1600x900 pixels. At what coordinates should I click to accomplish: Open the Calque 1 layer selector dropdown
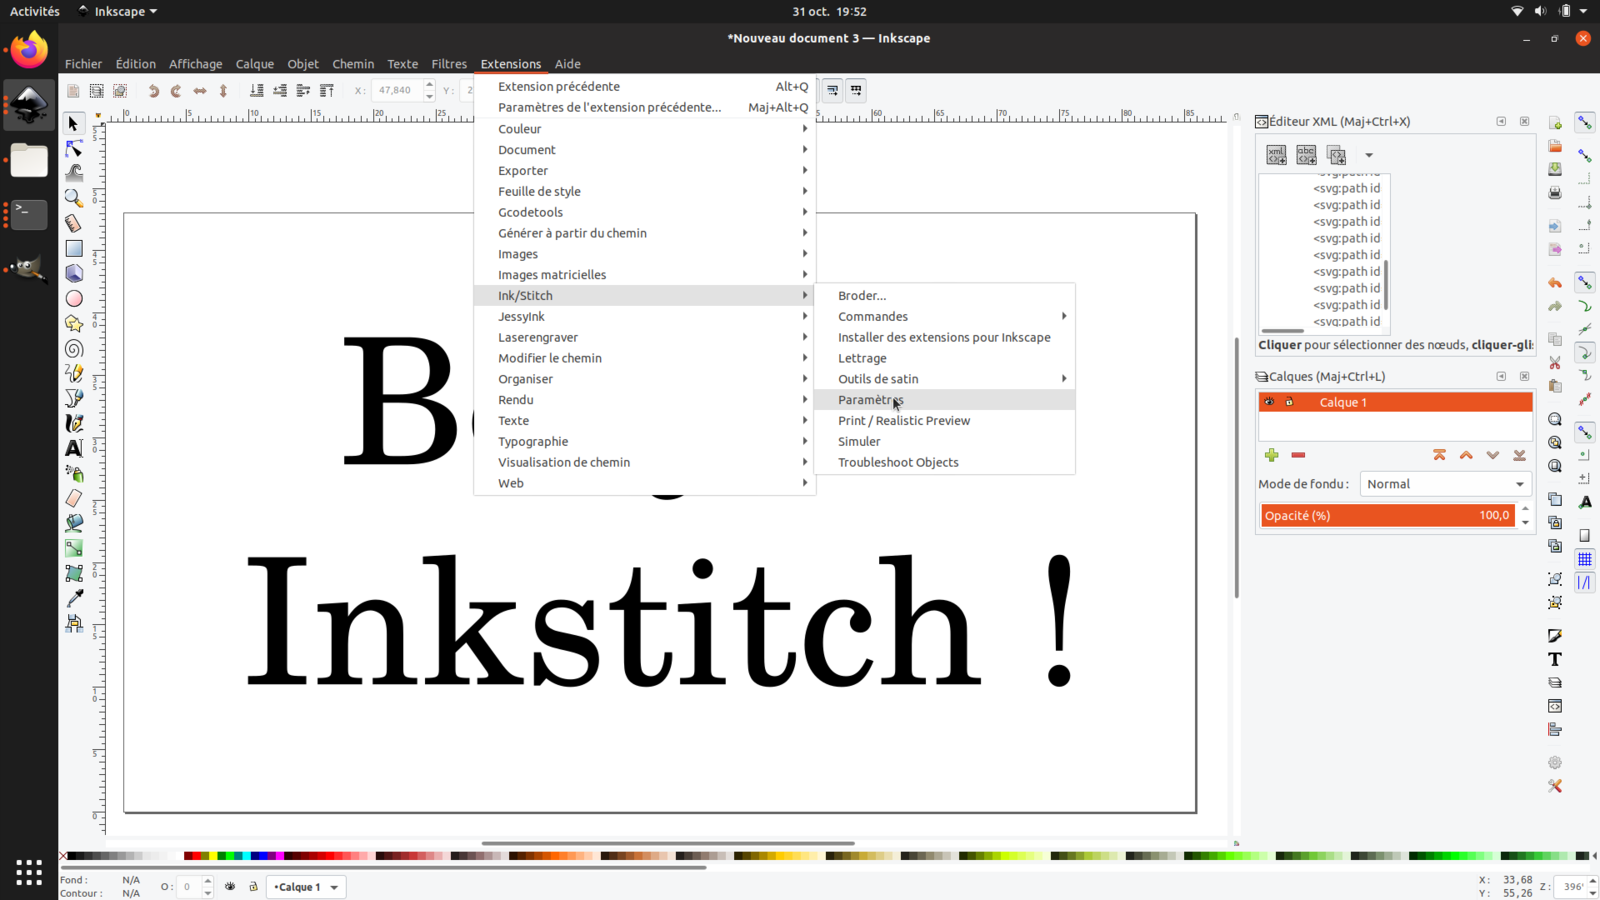coord(306,887)
